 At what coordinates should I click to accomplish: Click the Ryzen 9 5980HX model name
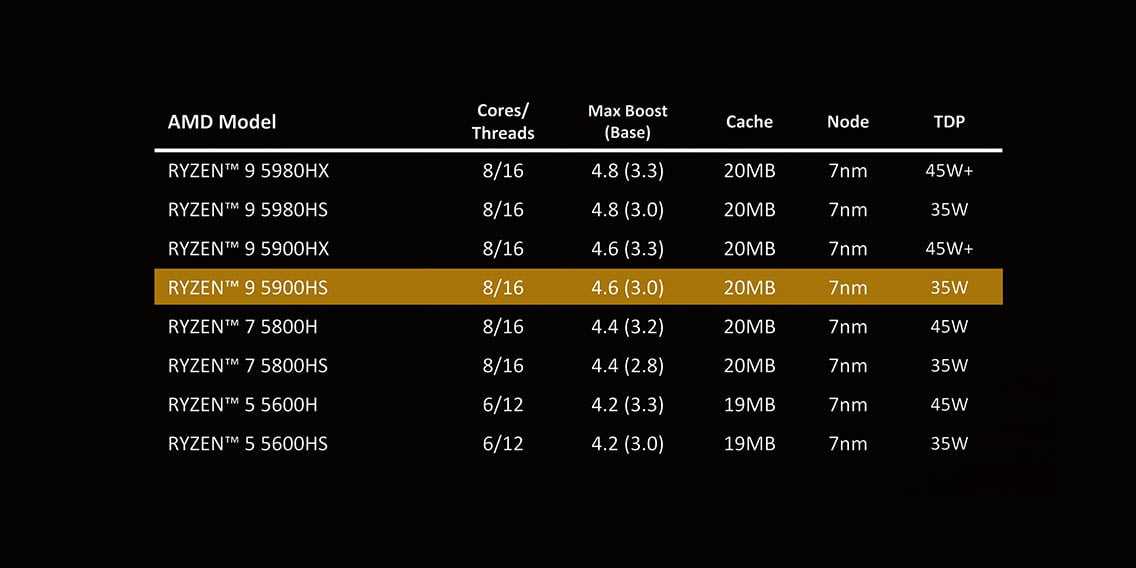248,171
